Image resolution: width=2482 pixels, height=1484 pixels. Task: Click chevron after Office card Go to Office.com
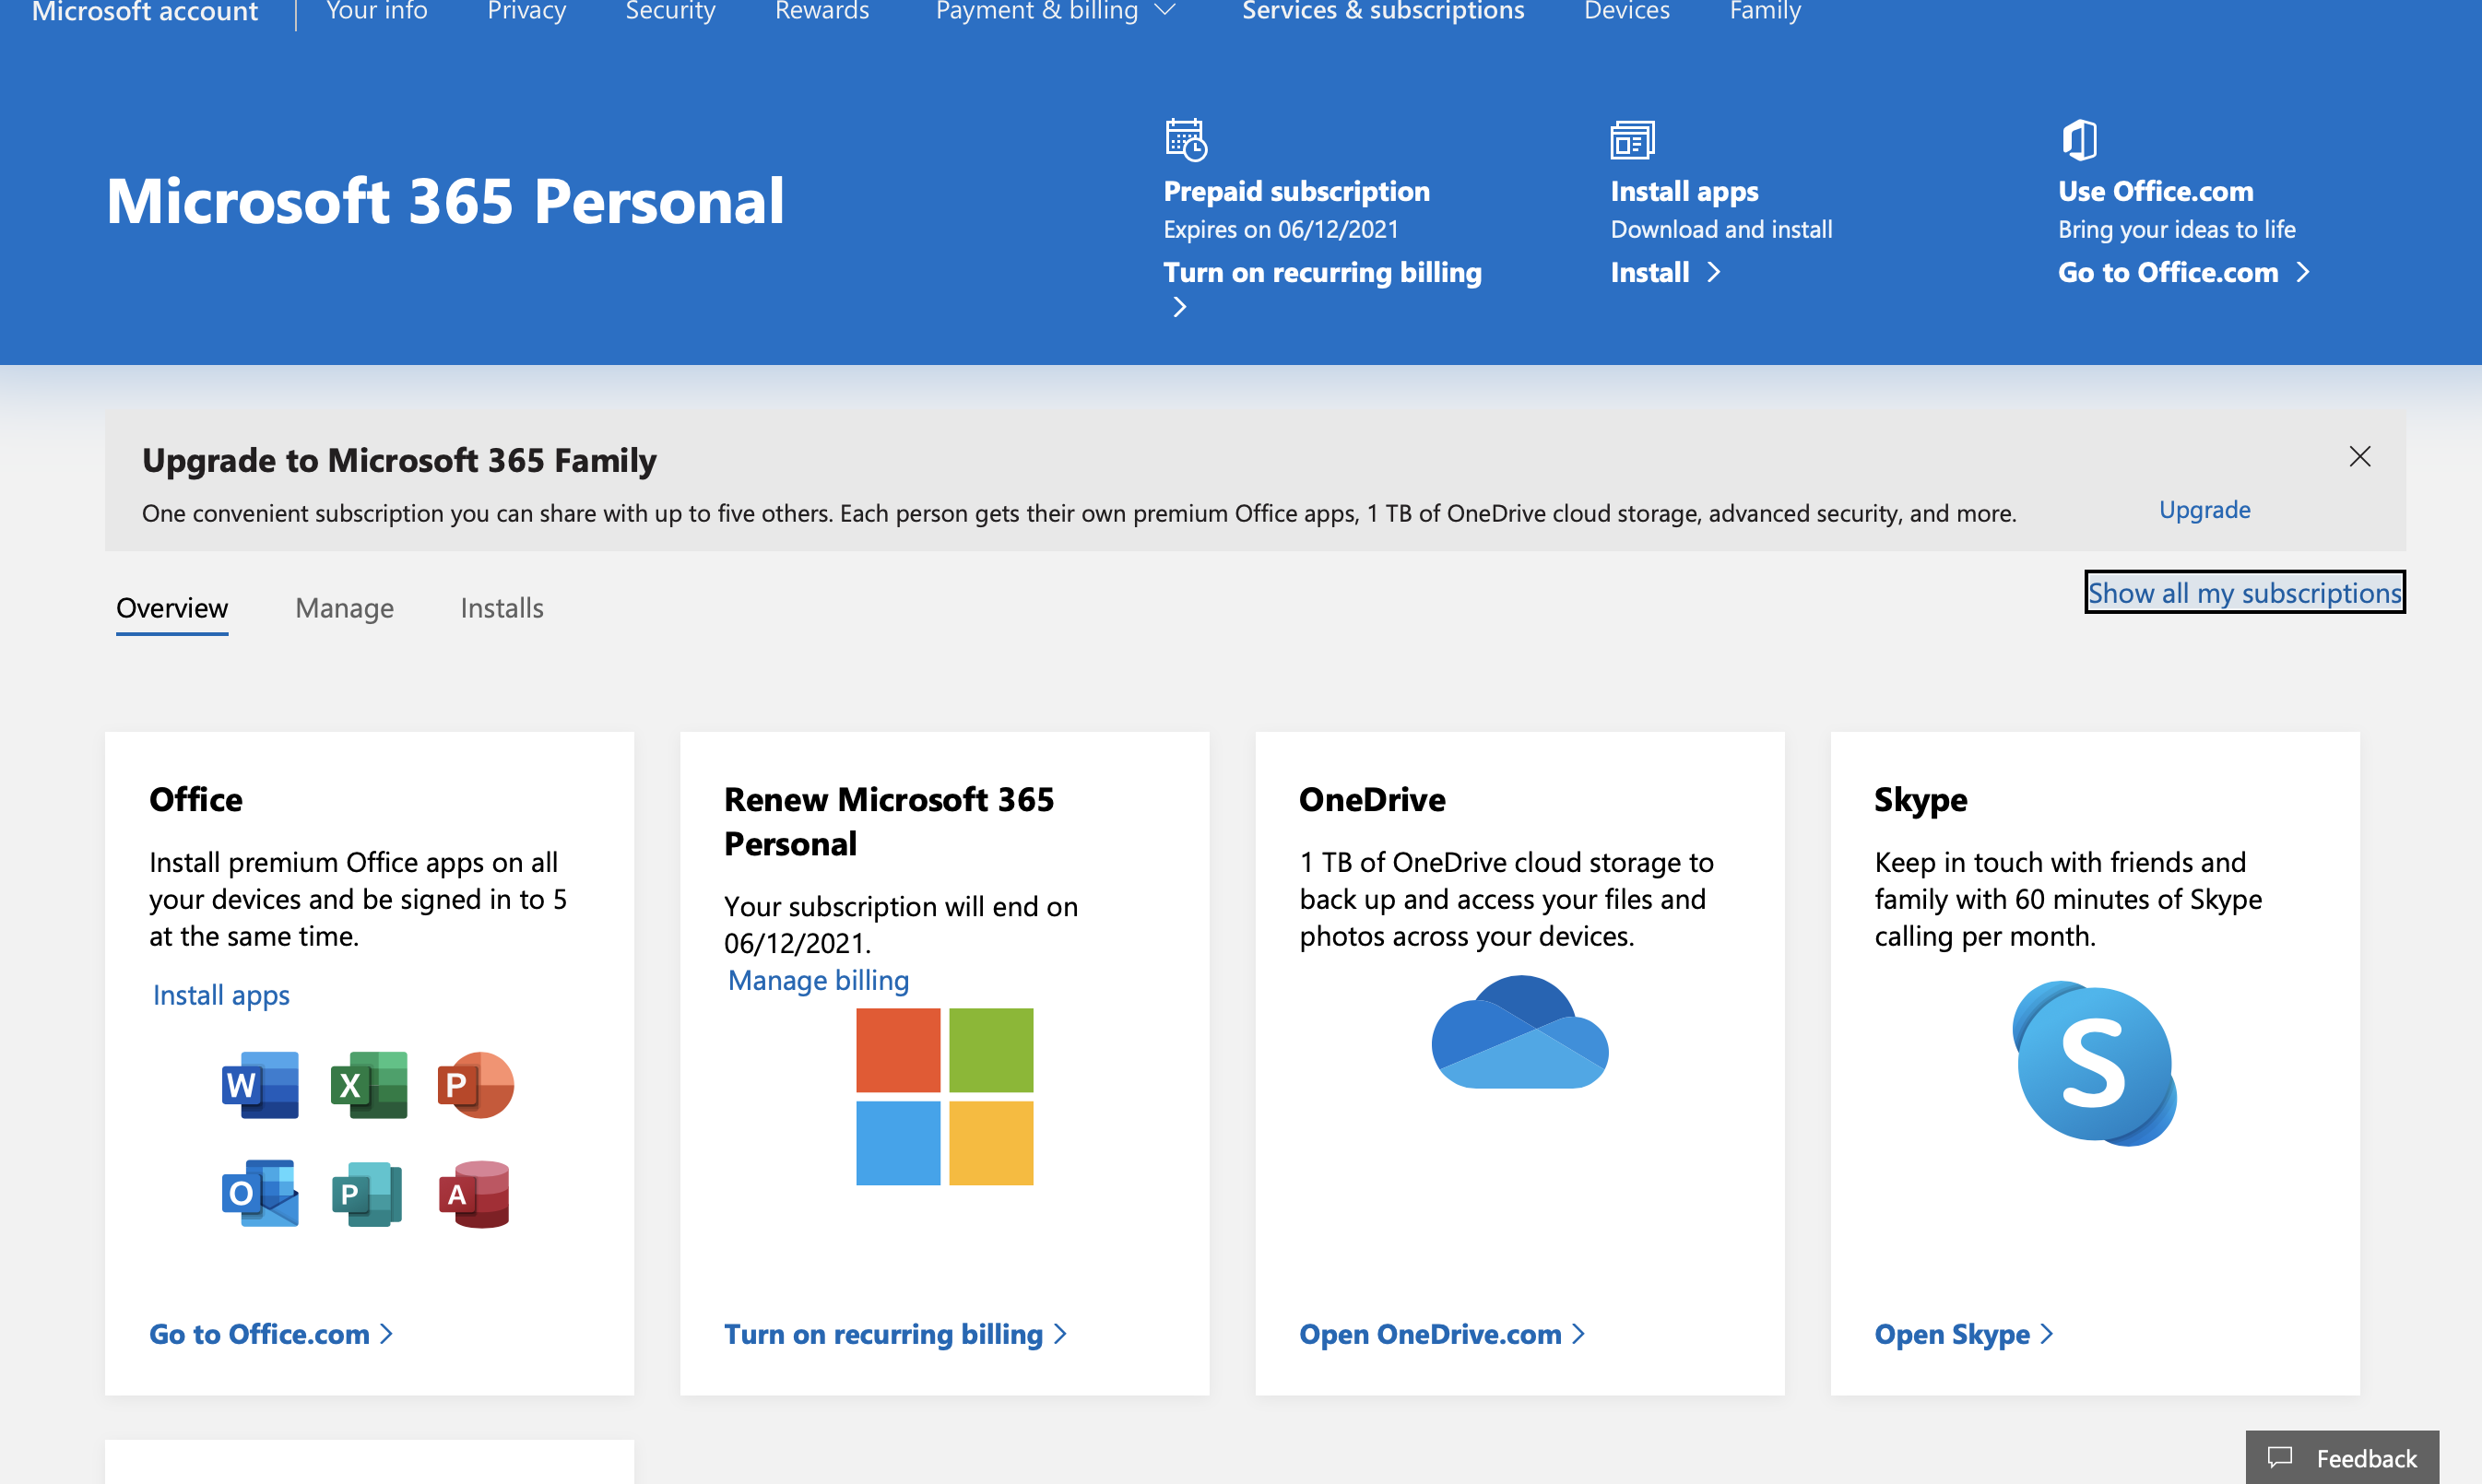coord(386,1334)
